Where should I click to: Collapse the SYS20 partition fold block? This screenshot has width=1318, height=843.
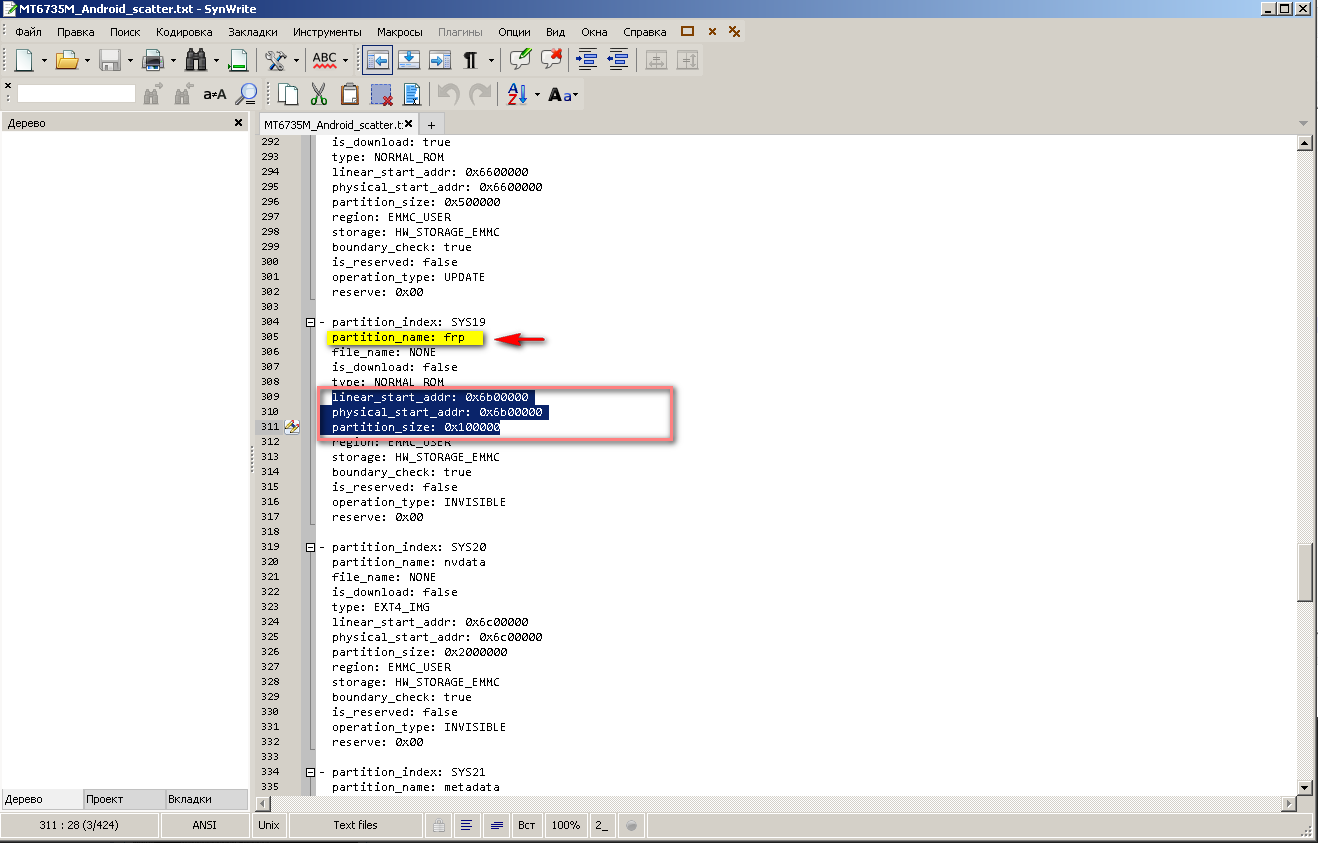tap(310, 547)
